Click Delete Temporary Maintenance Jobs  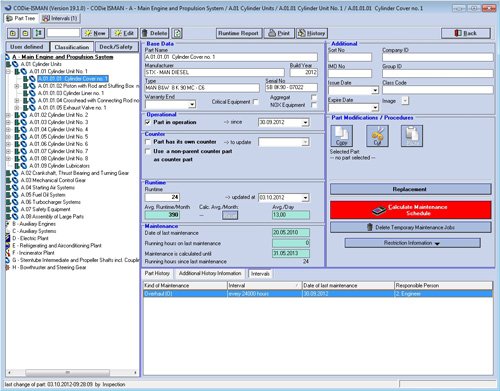click(410, 227)
